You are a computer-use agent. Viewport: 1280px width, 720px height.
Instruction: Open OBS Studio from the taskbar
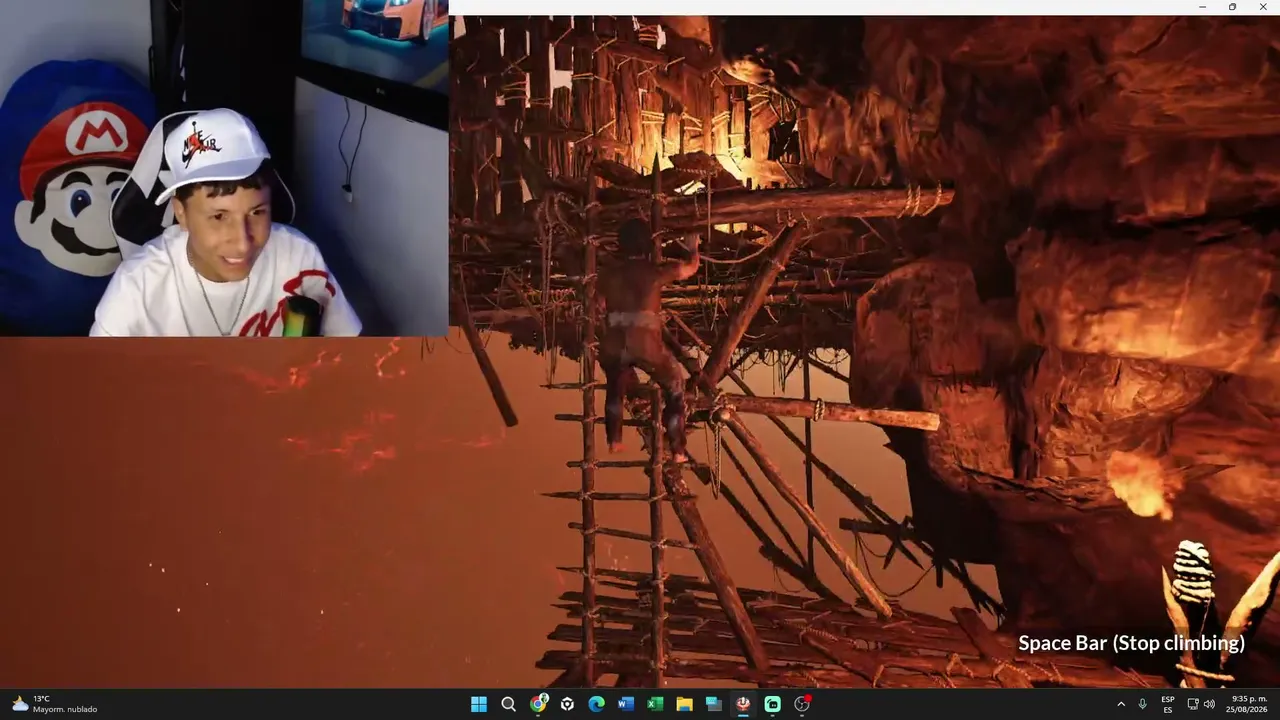pyautogui.click(x=802, y=704)
